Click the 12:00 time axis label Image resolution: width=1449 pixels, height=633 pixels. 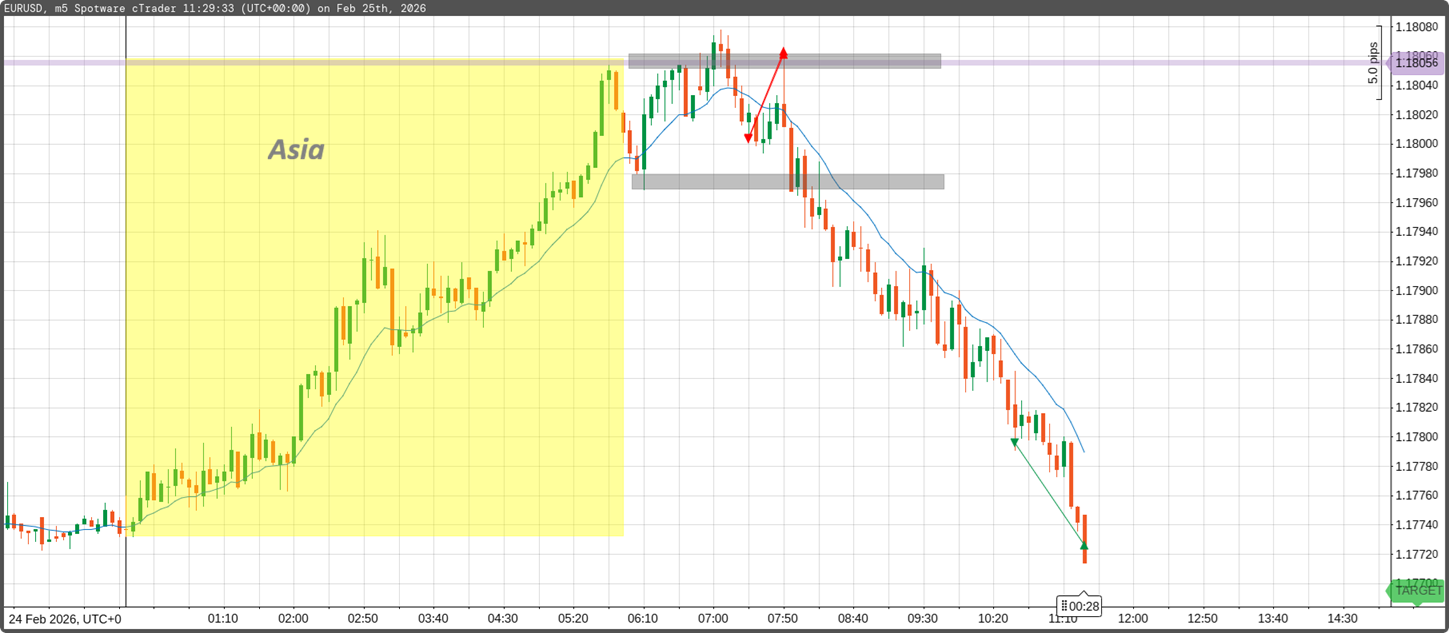[1132, 618]
